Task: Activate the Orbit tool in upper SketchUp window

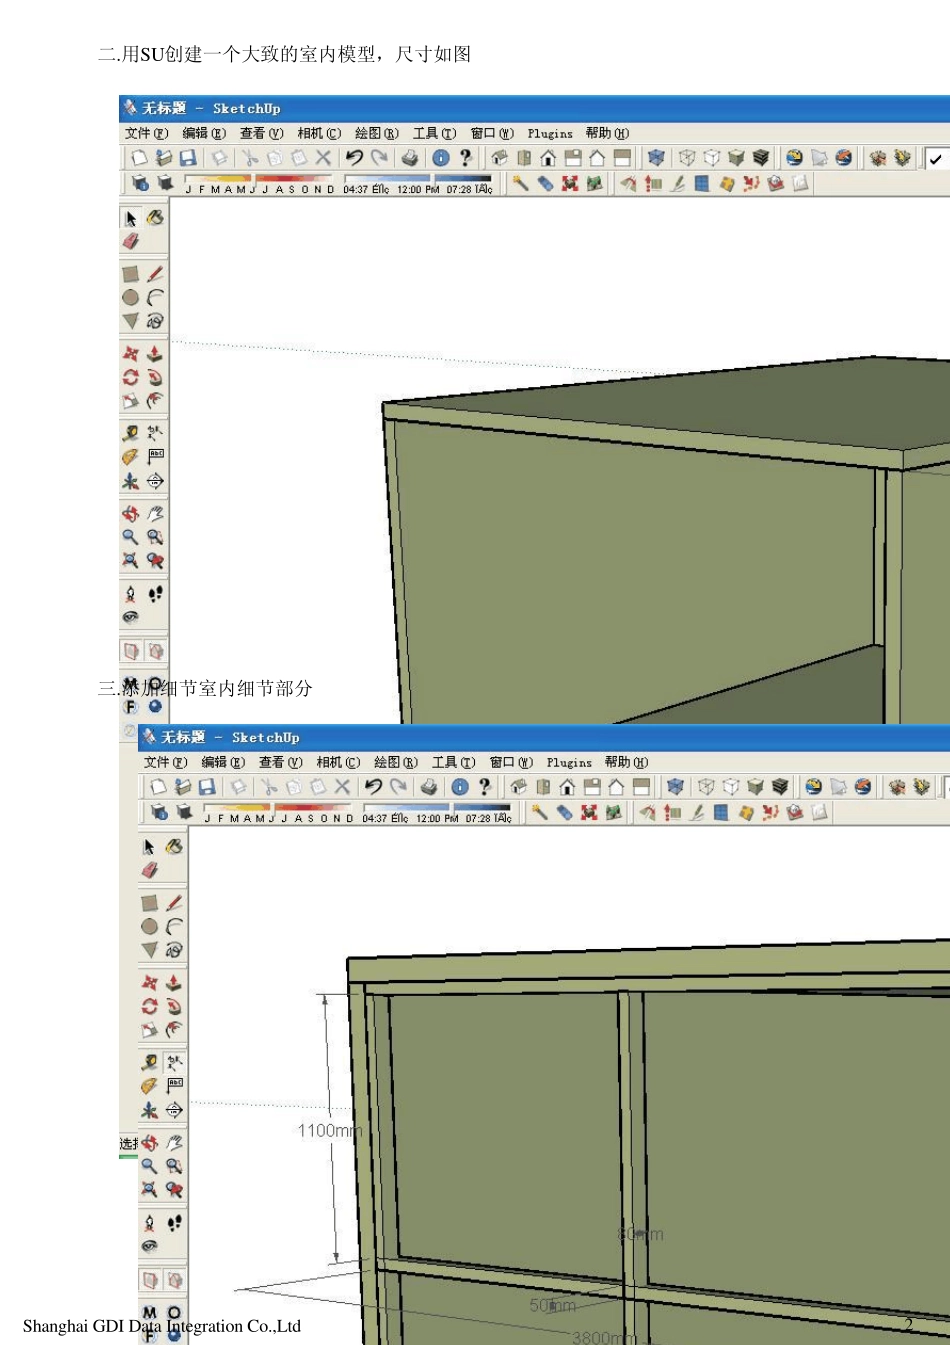Action: pyautogui.click(x=130, y=514)
